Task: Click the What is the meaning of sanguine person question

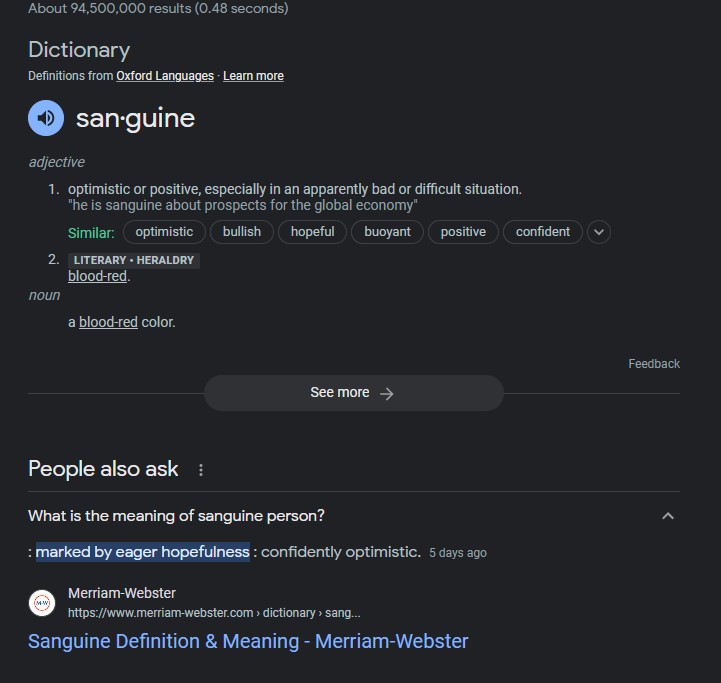Action: coord(176,516)
